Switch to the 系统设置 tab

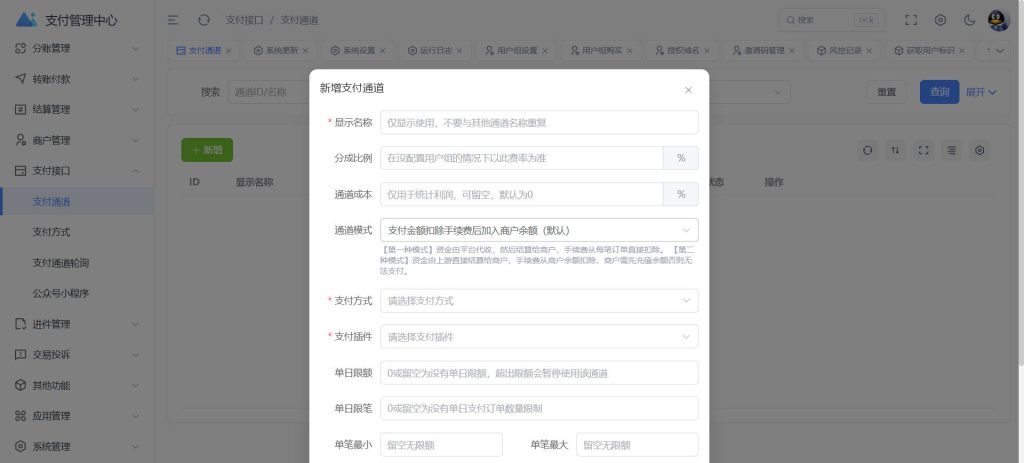click(x=359, y=50)
